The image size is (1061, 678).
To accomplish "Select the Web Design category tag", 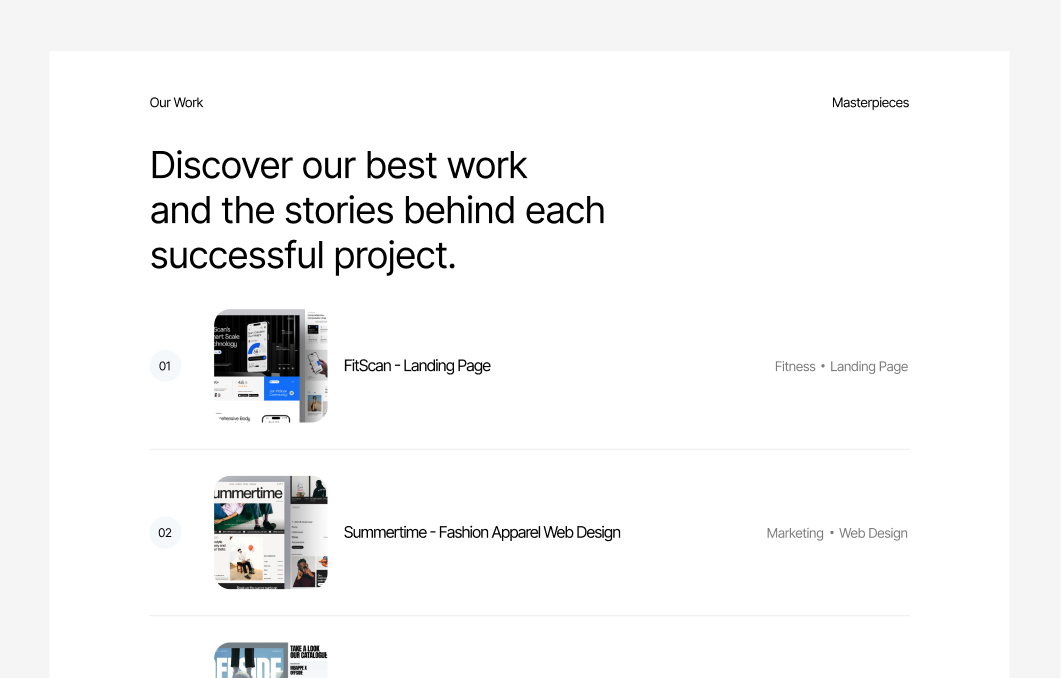I will point(873,533).
